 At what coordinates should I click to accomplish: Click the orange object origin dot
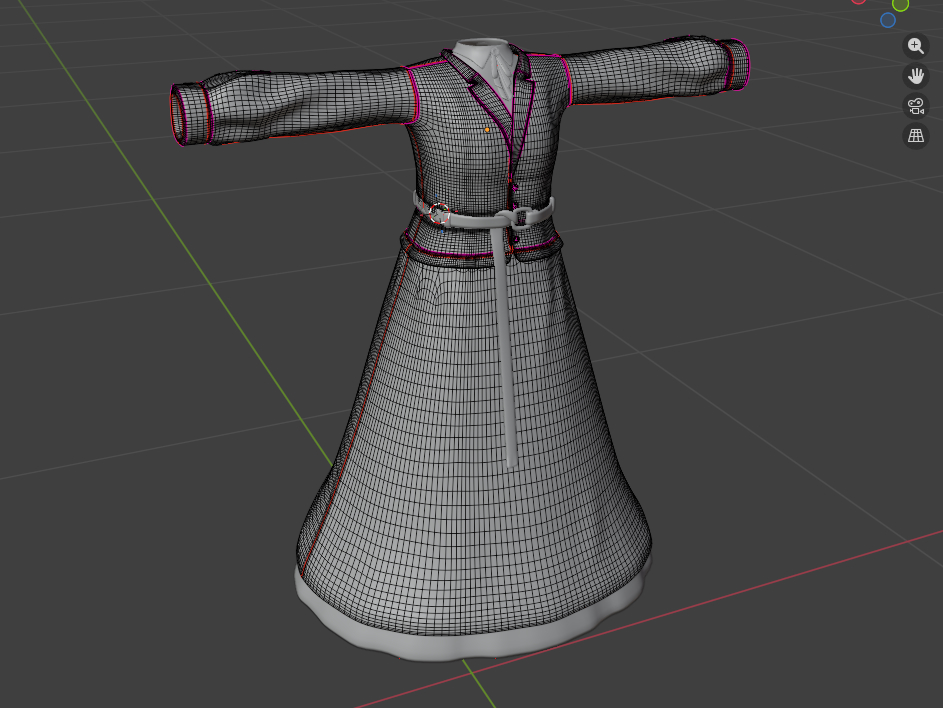point(487,130)
